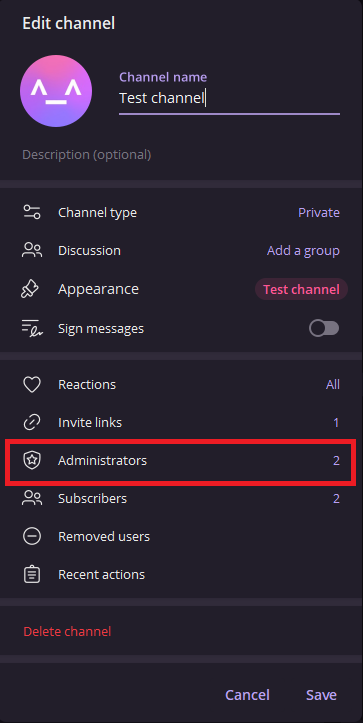The width and height of the screenshot is (363, 723).
Task: Click the pink Test channel appearance badge
Action: coord(301,290)
